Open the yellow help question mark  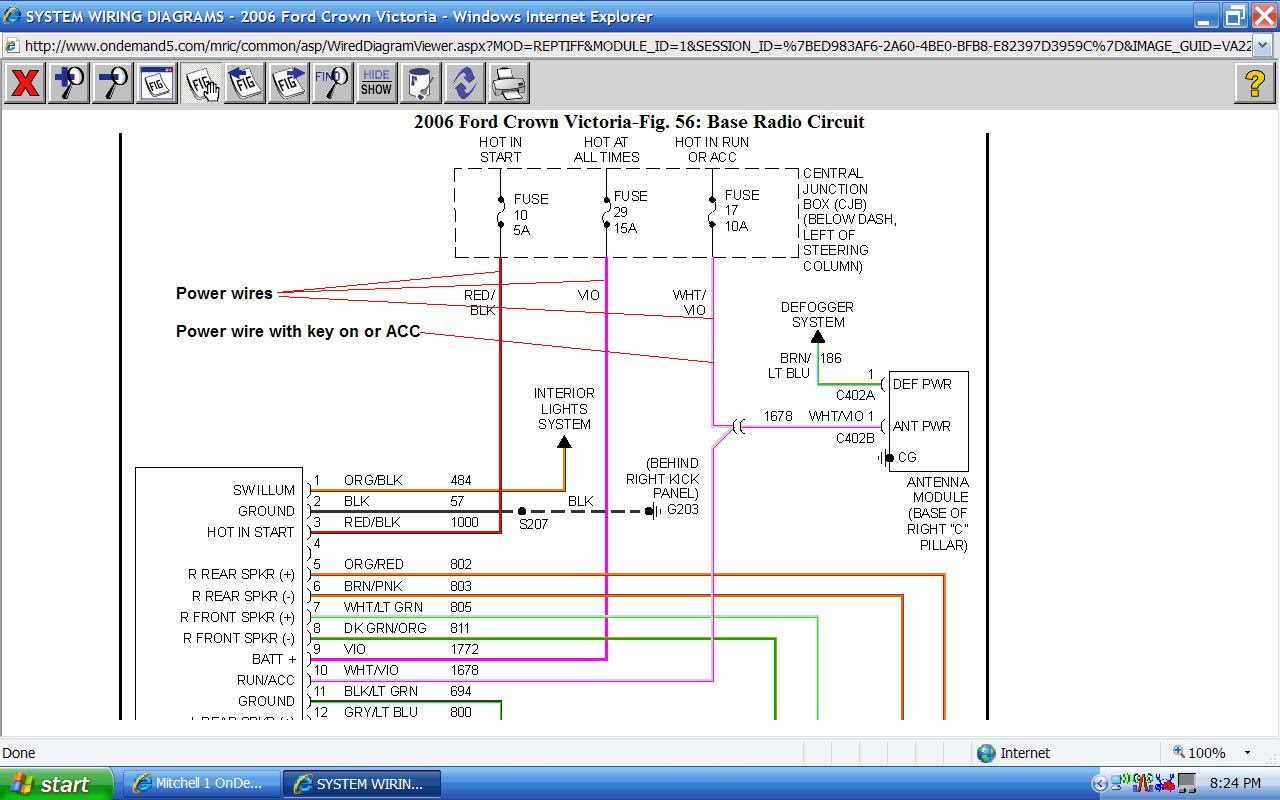(1255, 83)
